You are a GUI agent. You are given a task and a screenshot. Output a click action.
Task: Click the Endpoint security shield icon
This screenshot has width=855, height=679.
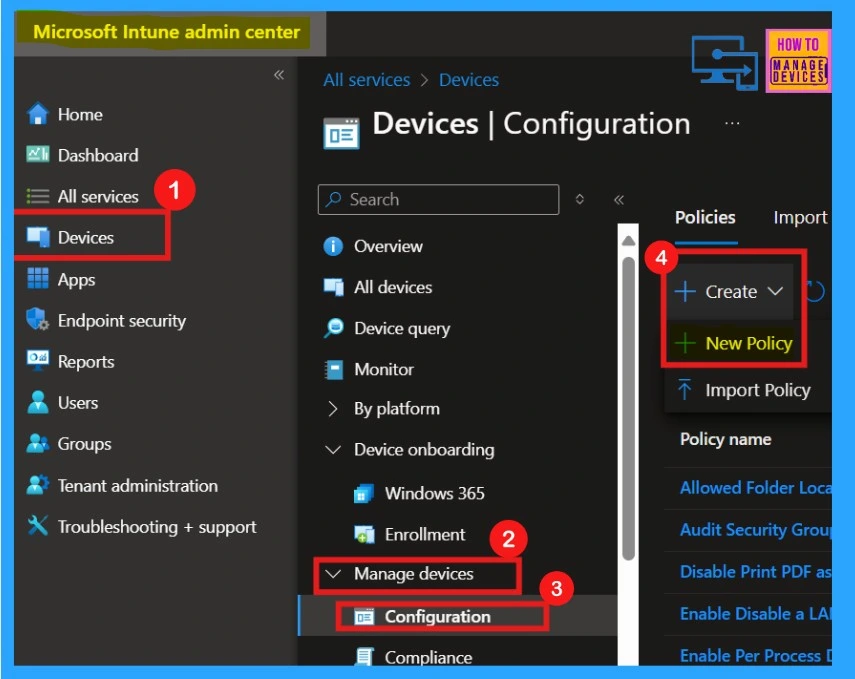[38, 320]
